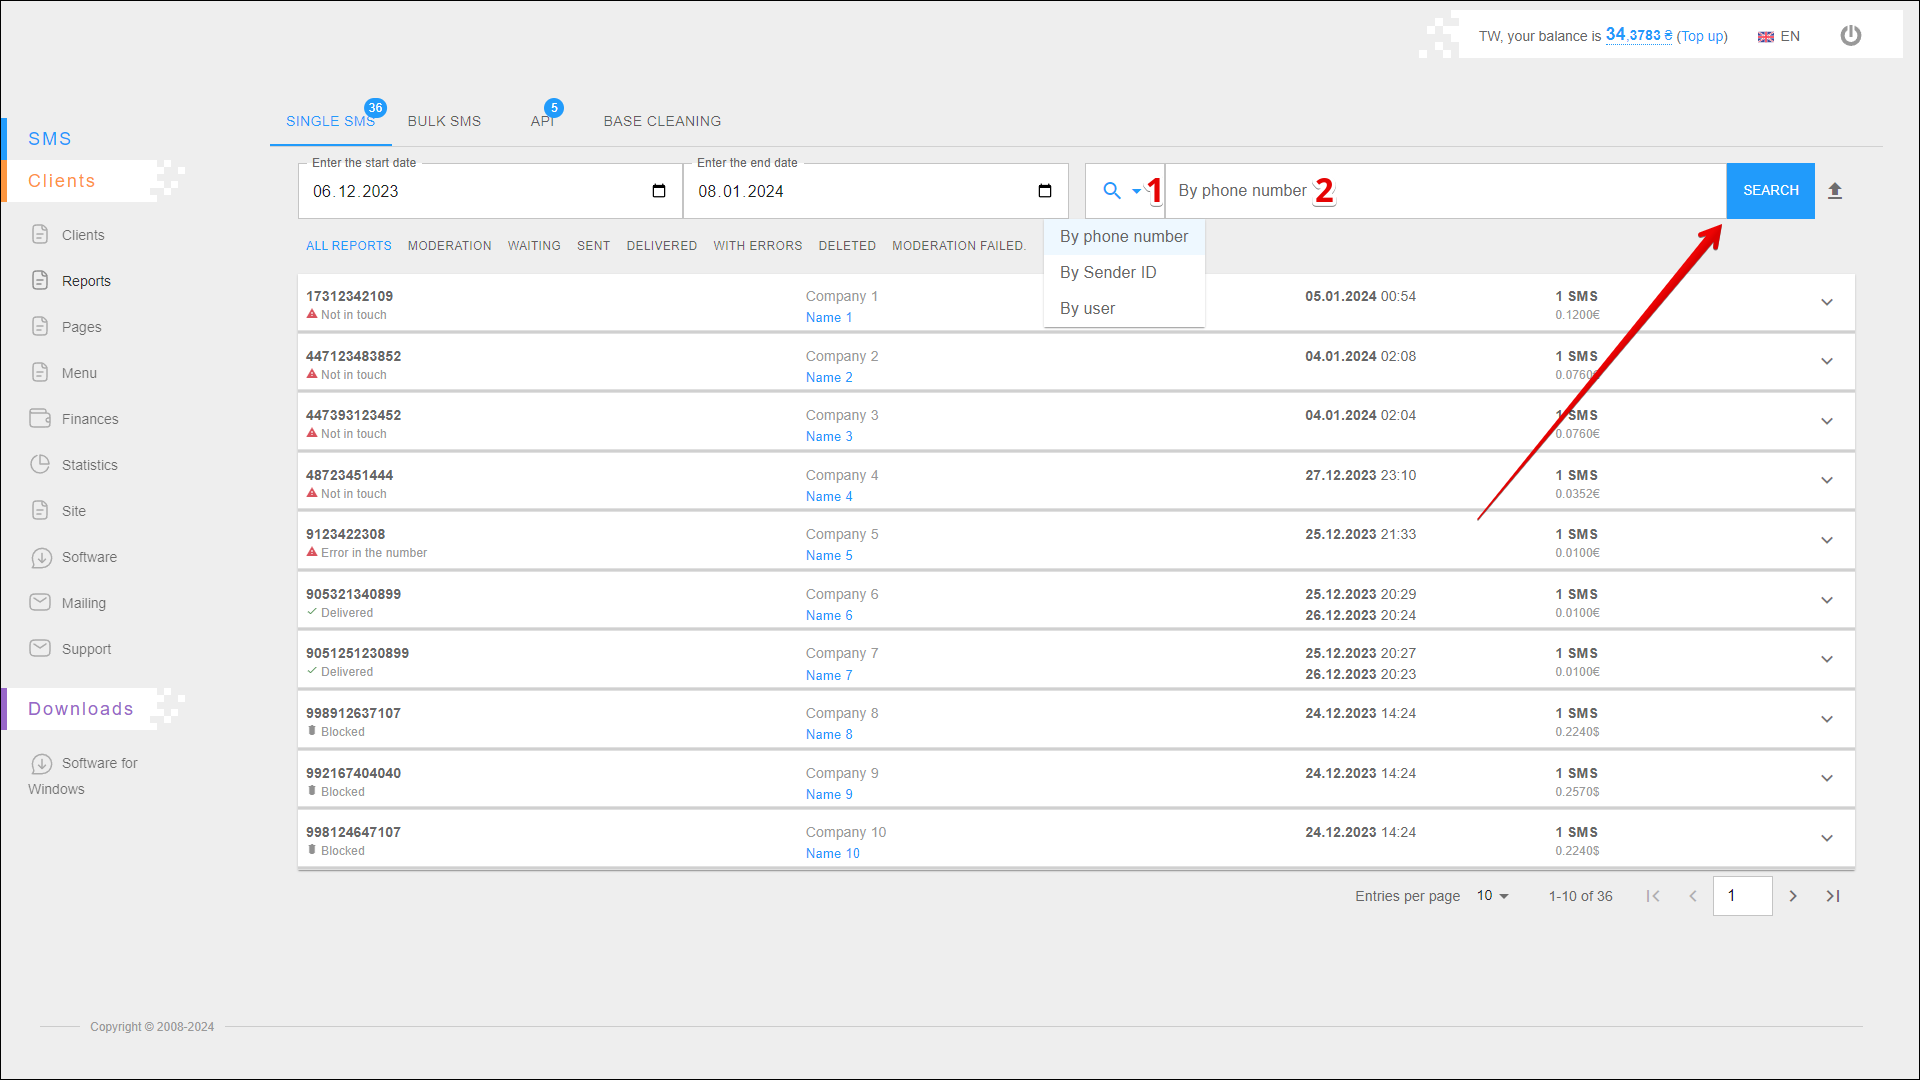Open the entries per page dropdown
The width and height of the screenshot is (1920, 1080).
point(1492,896)
